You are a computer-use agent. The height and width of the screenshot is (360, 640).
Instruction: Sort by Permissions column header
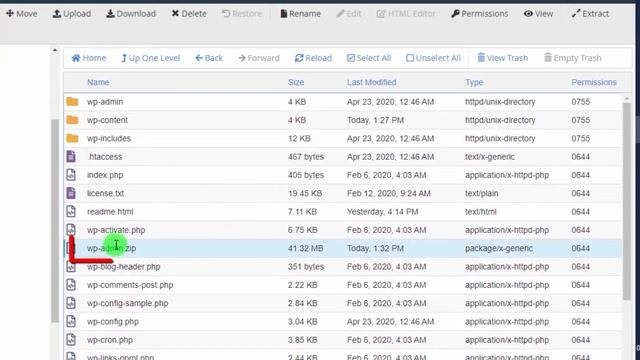[594, 82]
